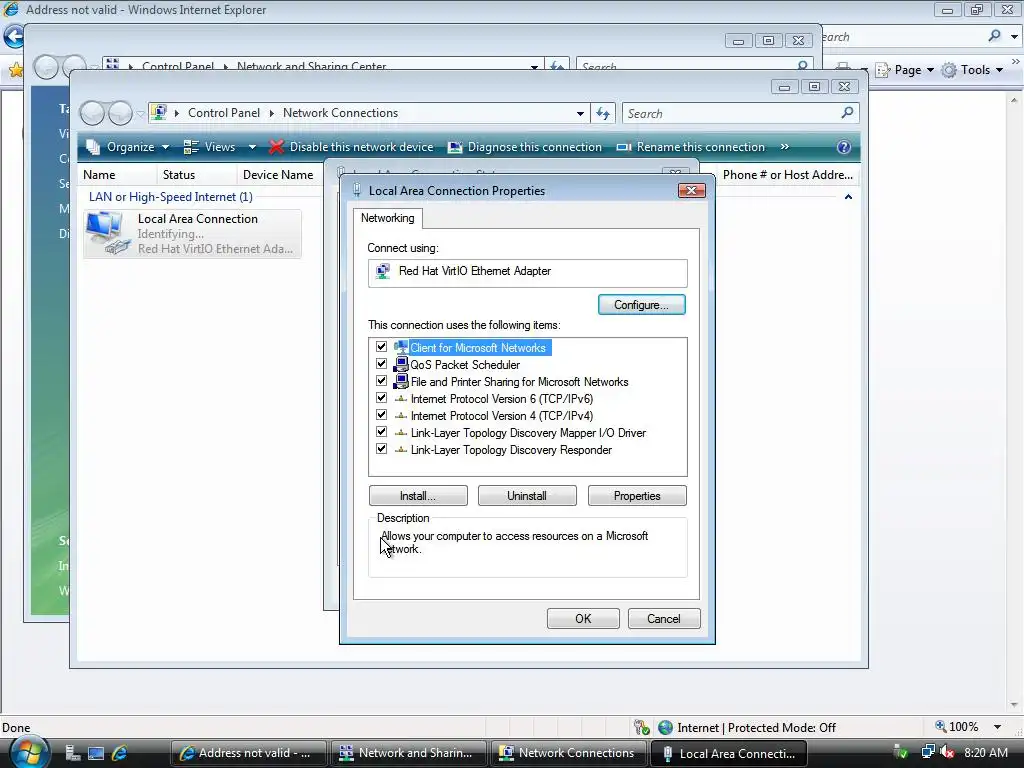
Task: Select the Local Area Connection item icon
Action: pos(108,233)
